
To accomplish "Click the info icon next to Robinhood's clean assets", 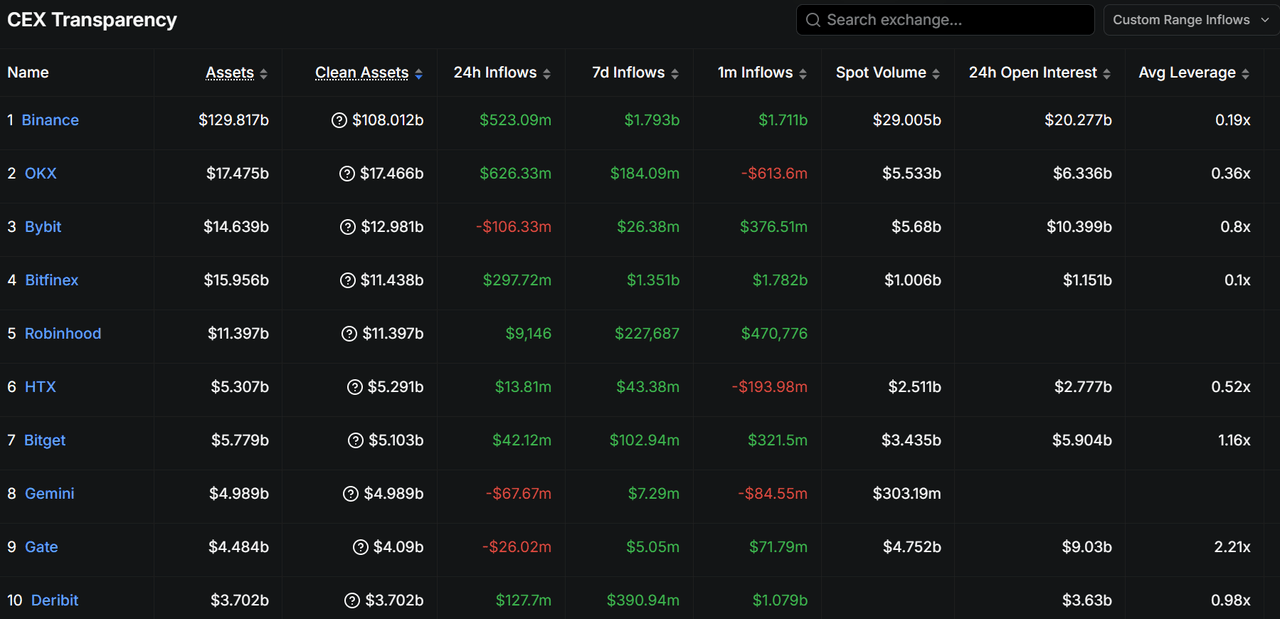I will (x=348, y=333).
